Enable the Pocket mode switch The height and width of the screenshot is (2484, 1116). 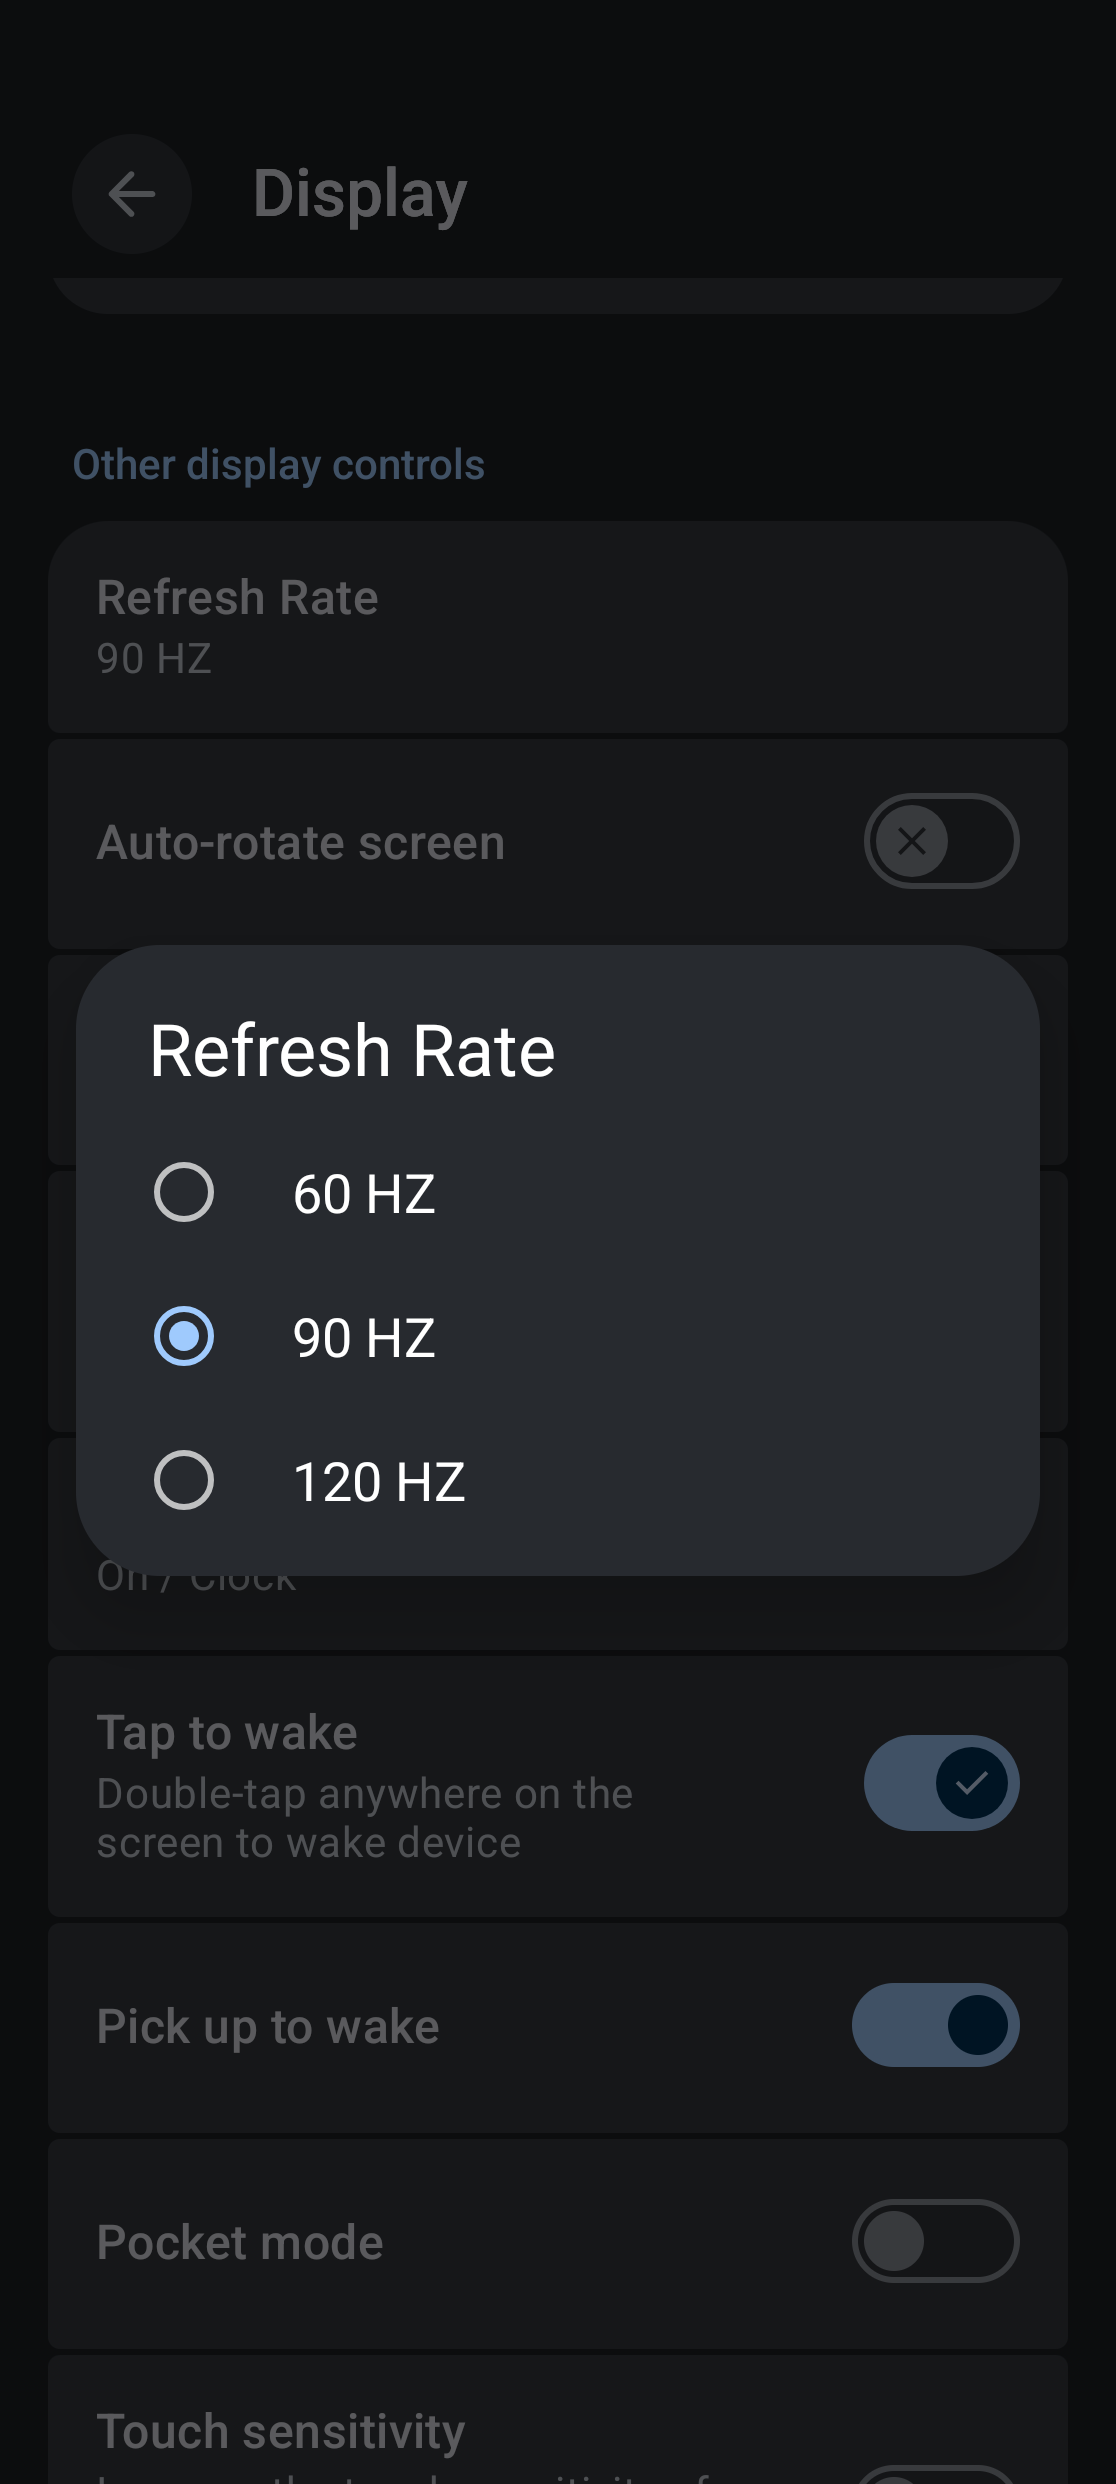935,2241
